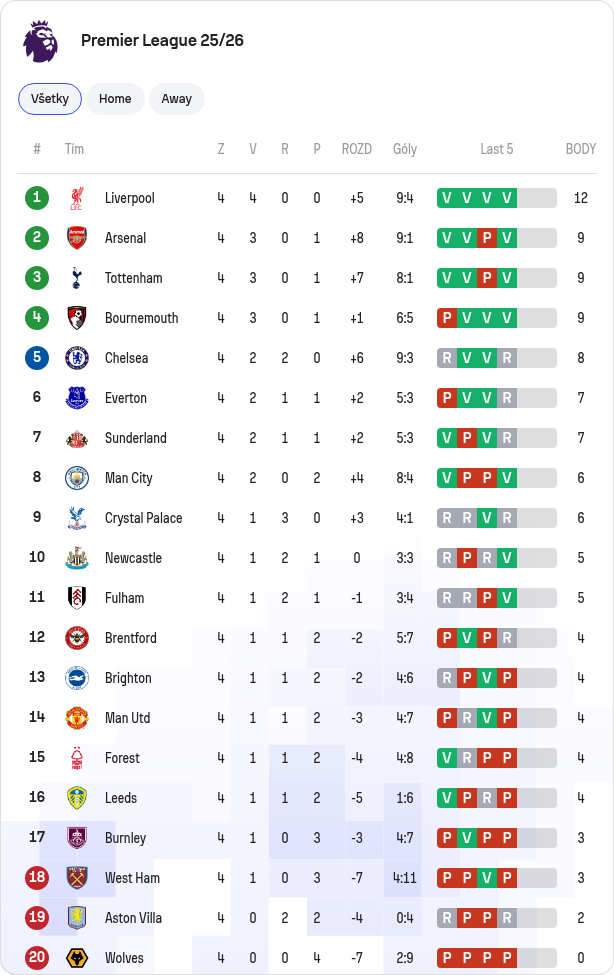Open the Bournemouth team link

[x=141, y=318]
